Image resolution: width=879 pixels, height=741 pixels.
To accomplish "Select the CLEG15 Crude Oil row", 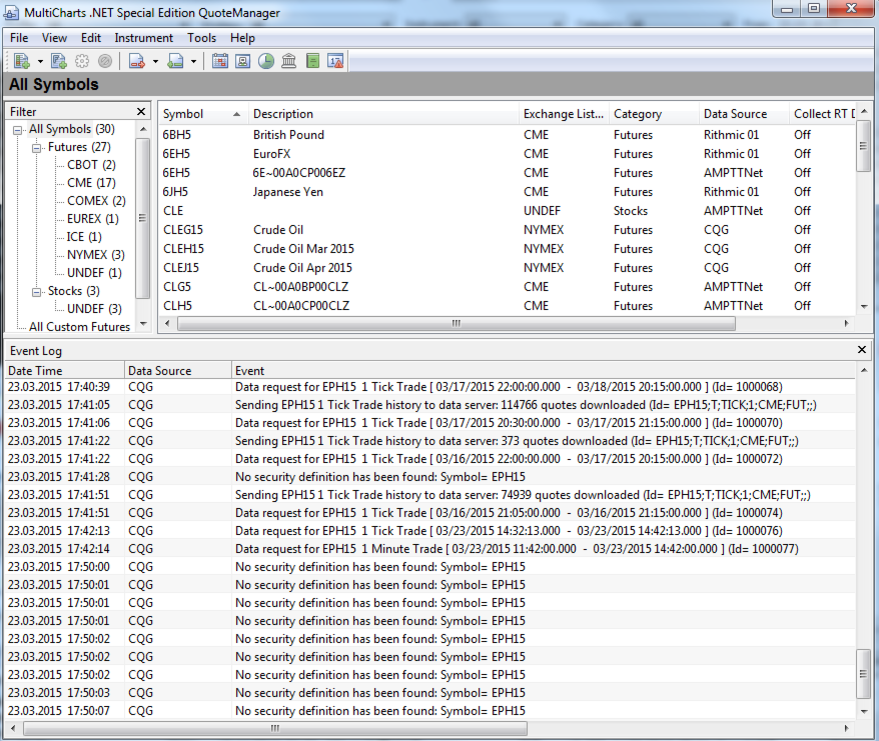I will tap(507, 230).
